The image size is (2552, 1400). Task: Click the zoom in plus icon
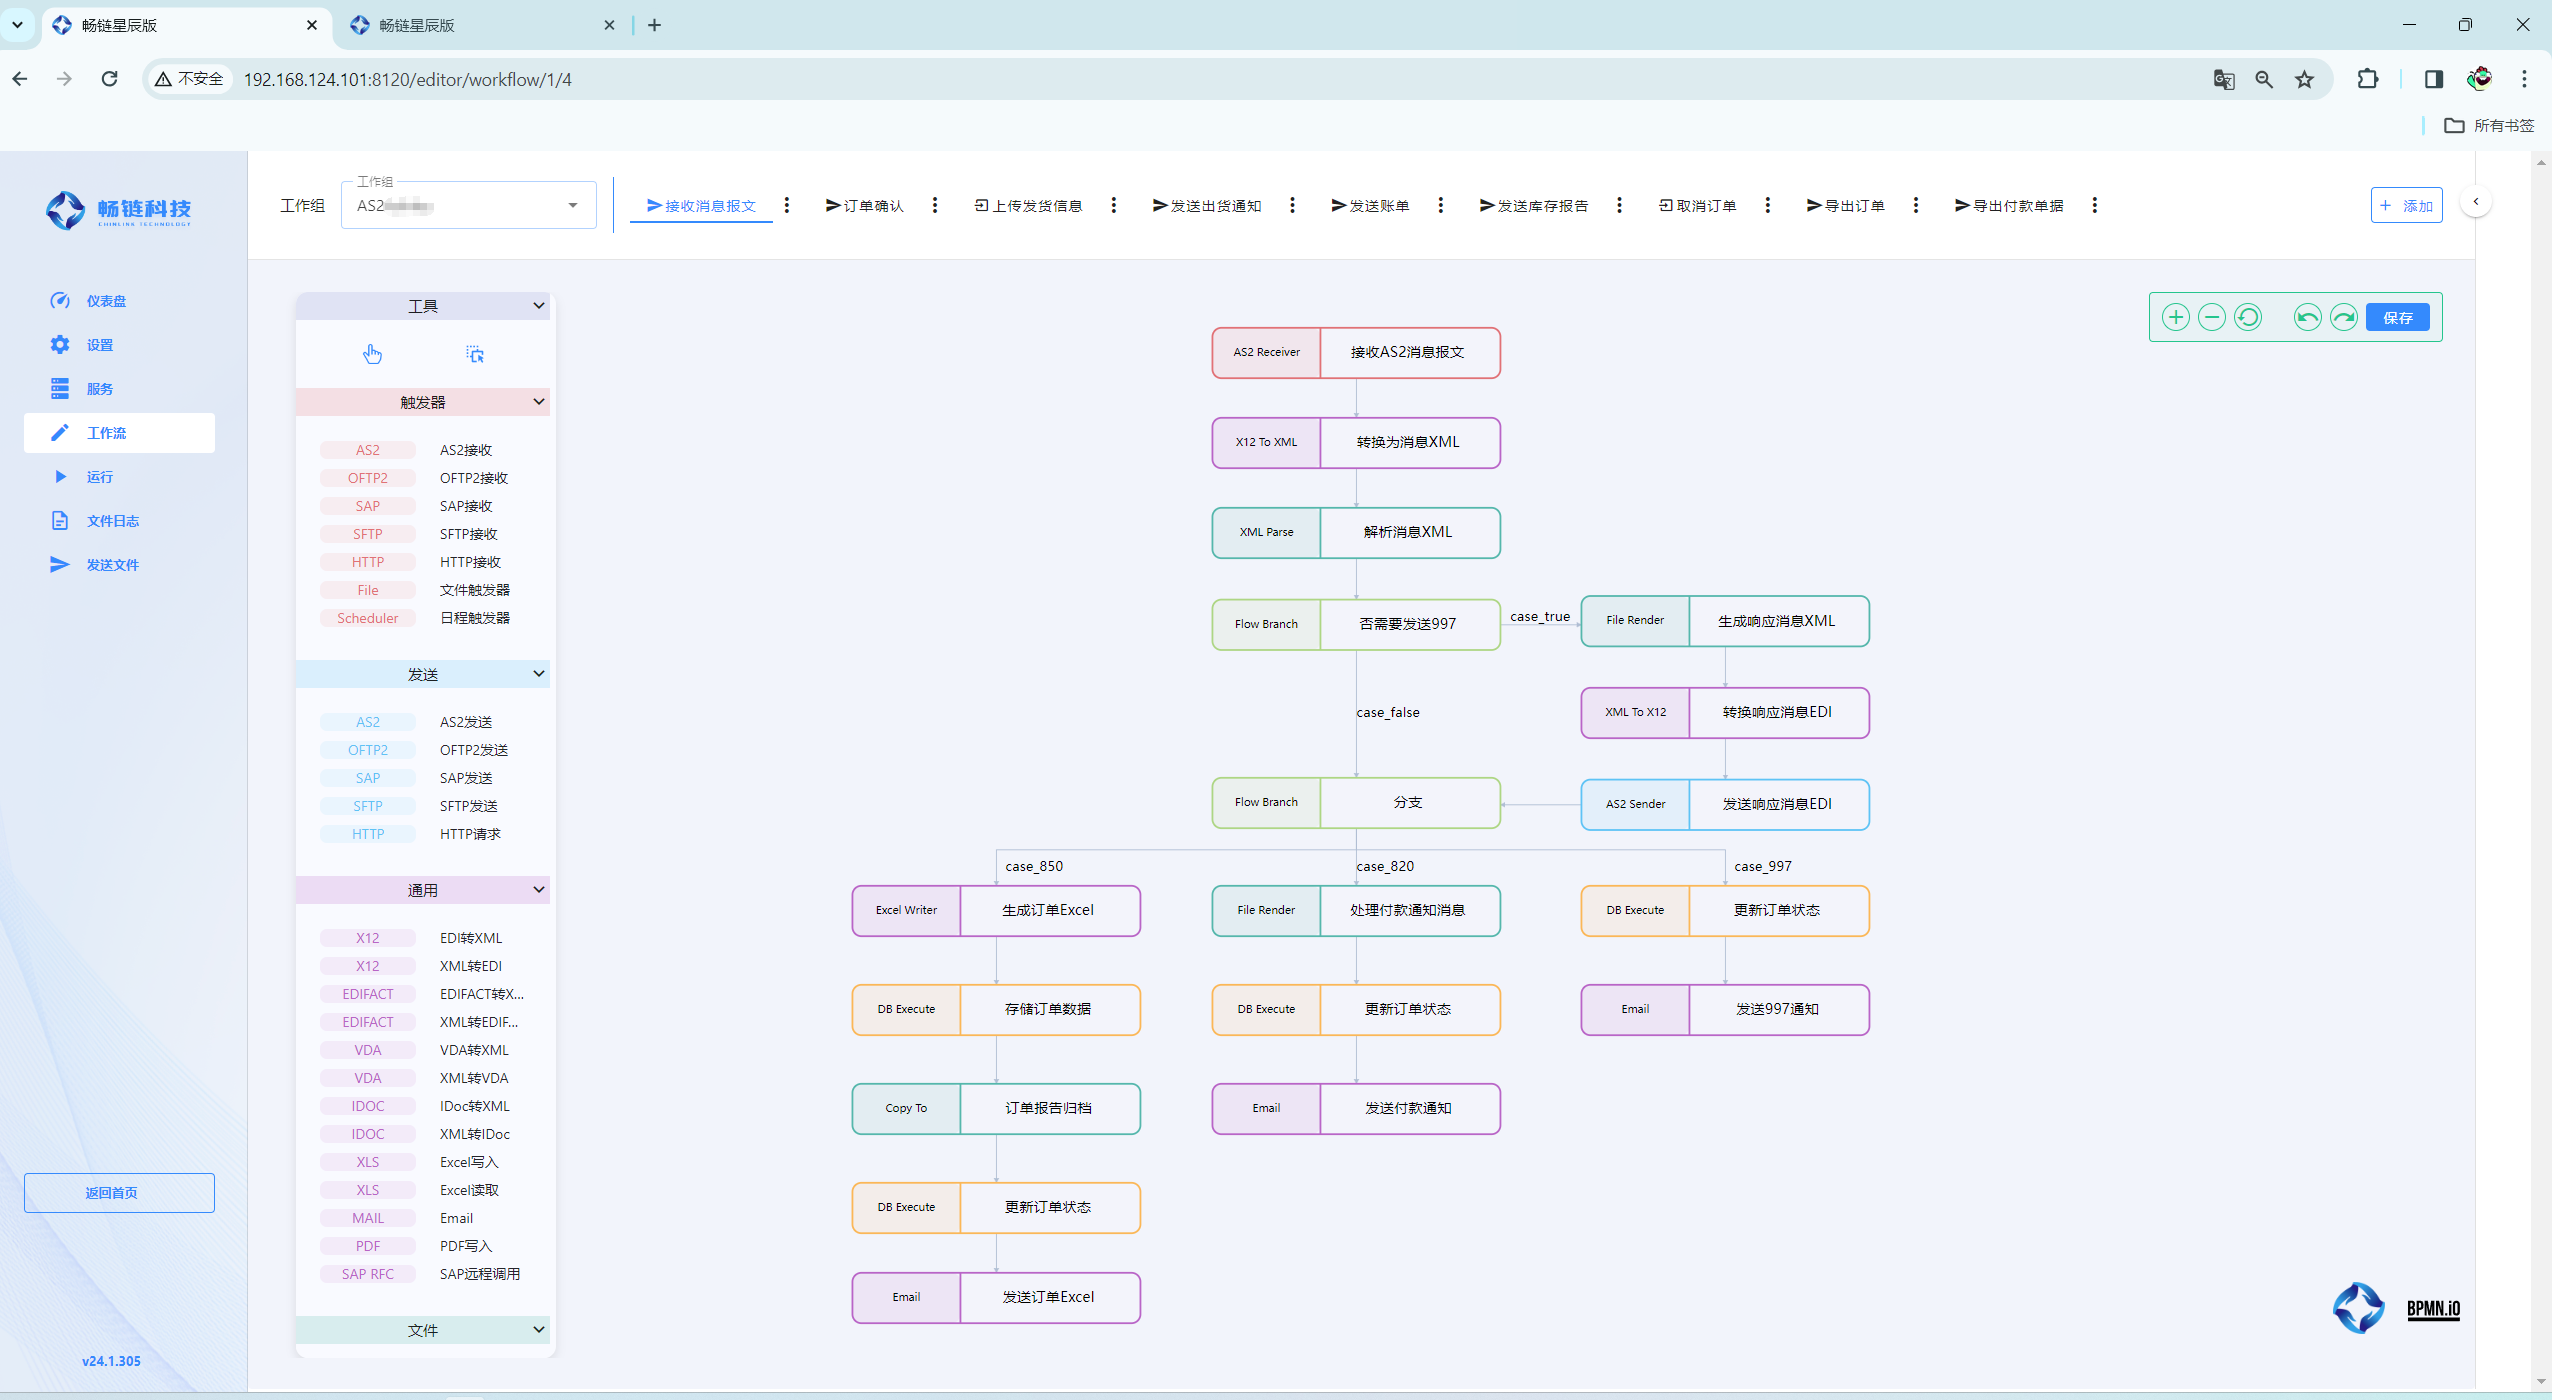[x=2175, y=318]
